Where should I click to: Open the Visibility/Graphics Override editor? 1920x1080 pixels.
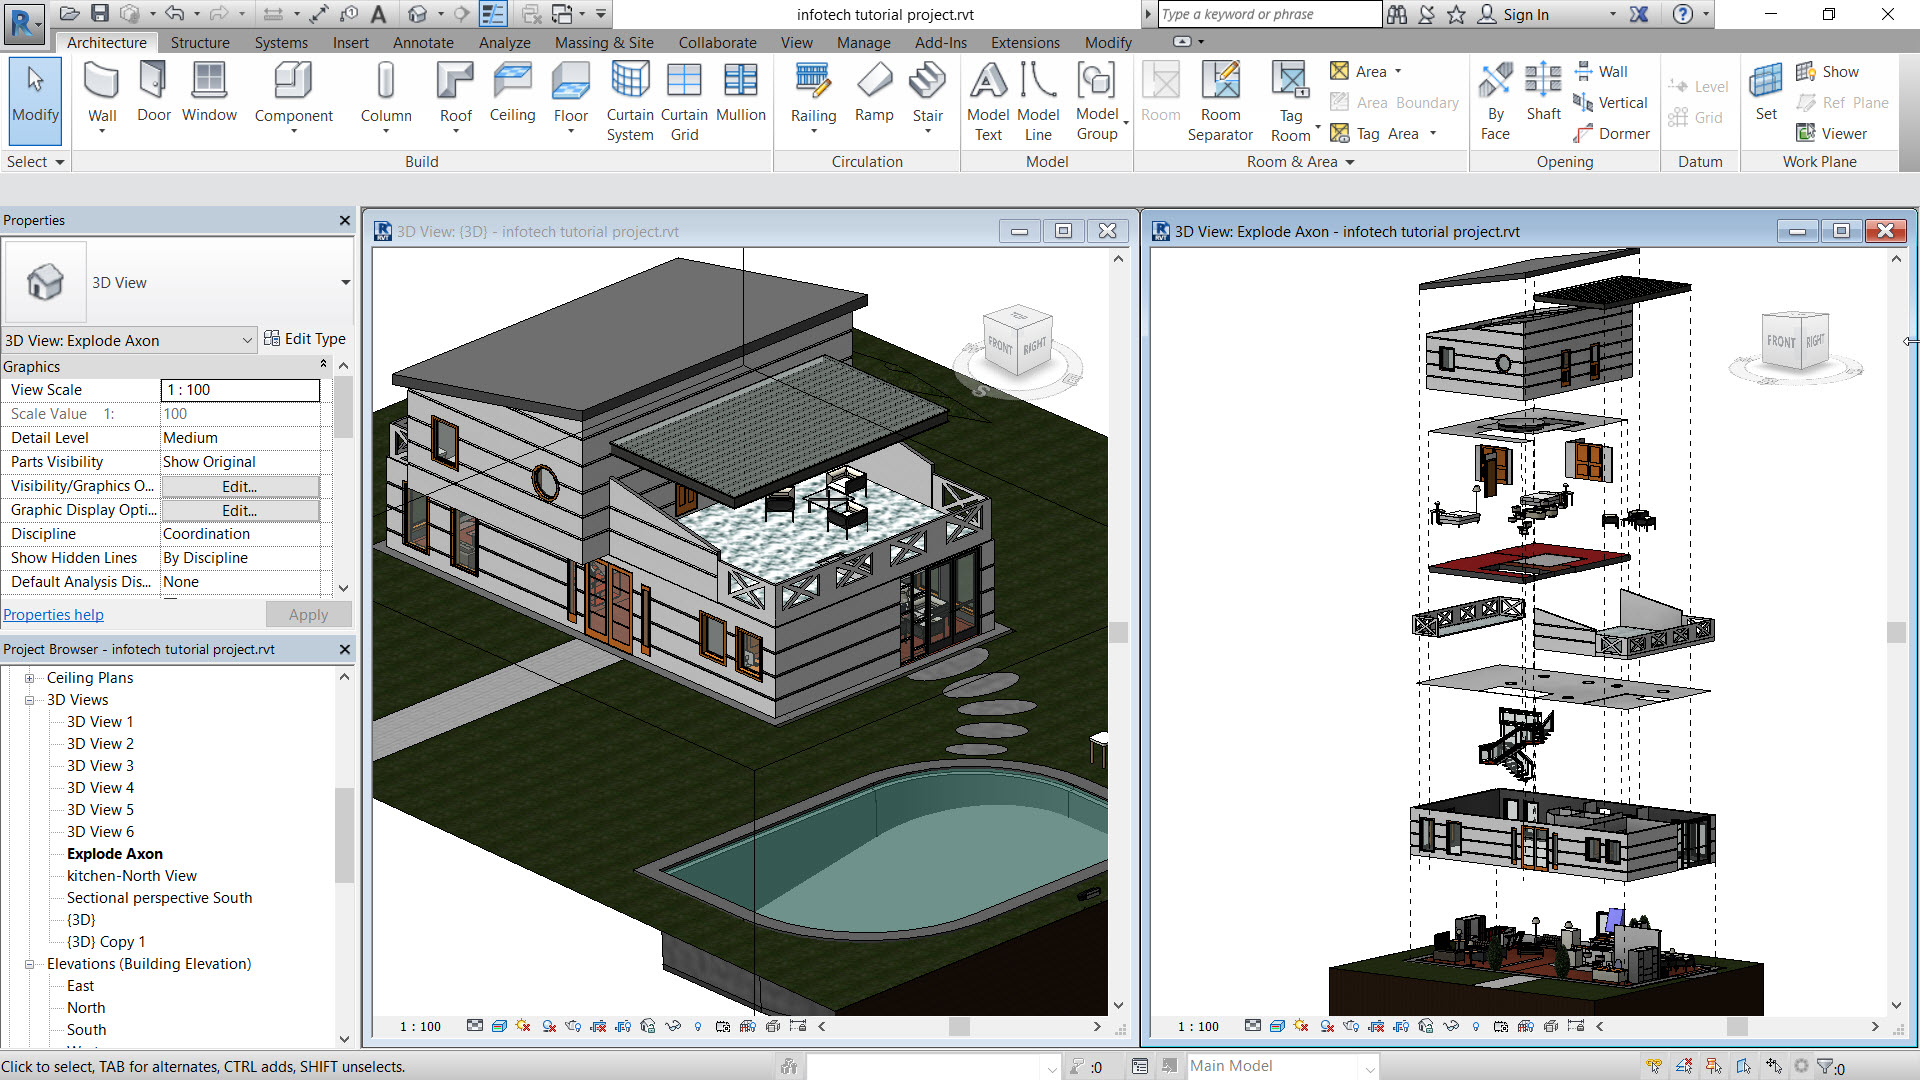click(239, 485)
